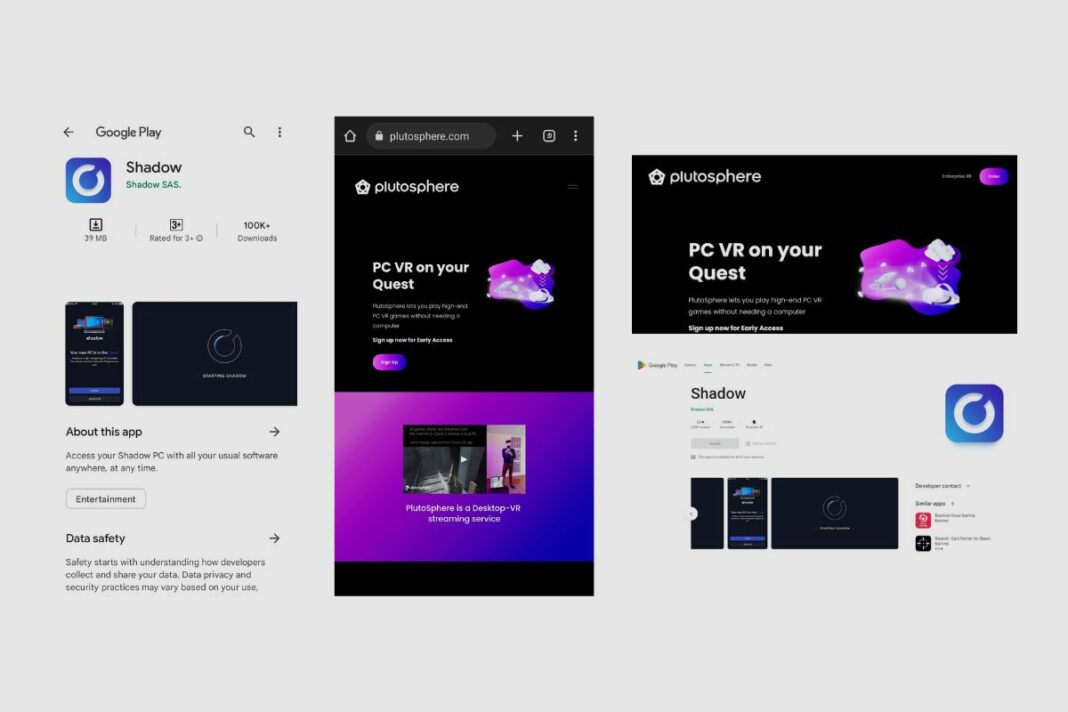Click the back arrow on Google Play
This screenshot has width=1068, height=712.
[67, 132]
